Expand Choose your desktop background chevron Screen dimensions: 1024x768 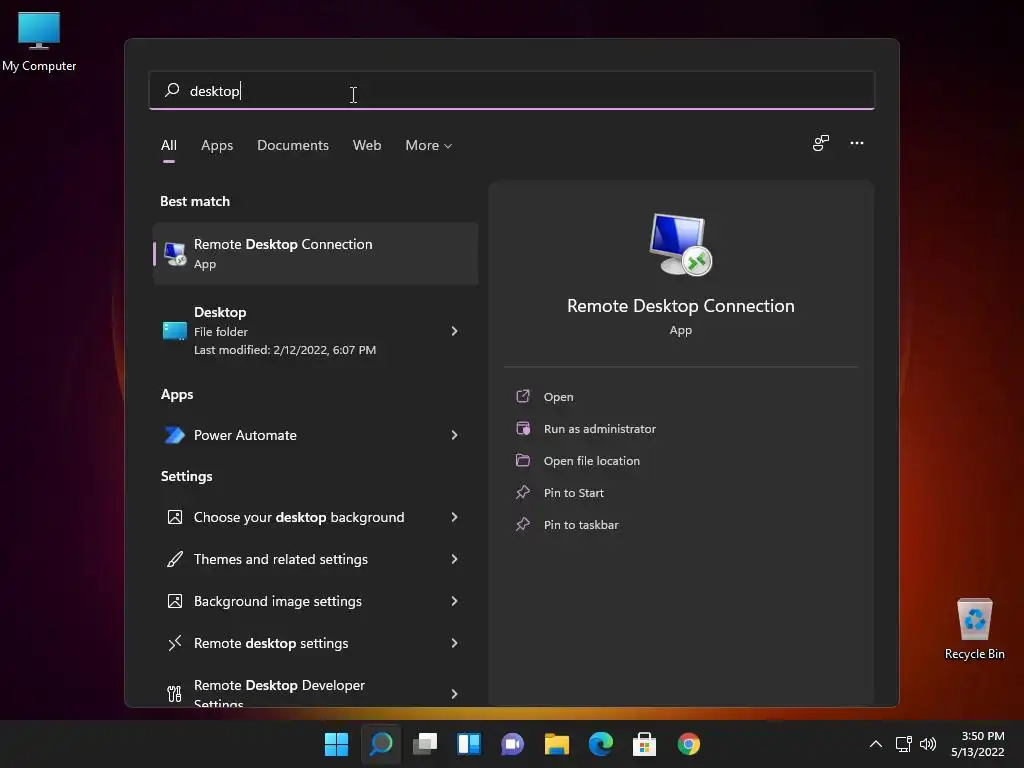pyautogui.click(x=455, y=517)
